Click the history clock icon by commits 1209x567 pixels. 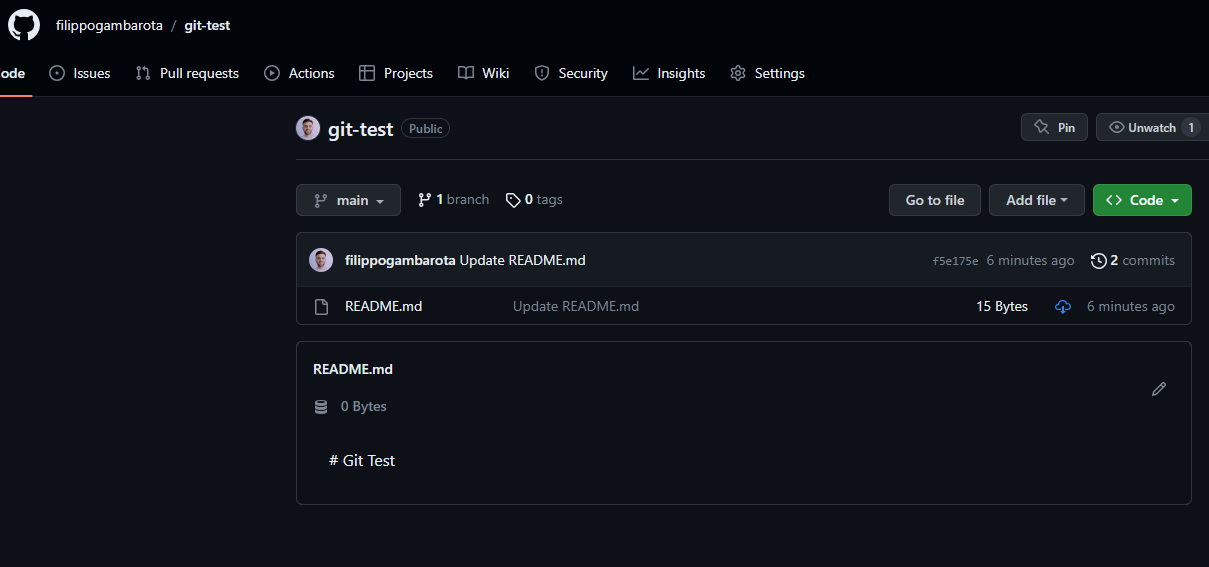coord(1099,261)
